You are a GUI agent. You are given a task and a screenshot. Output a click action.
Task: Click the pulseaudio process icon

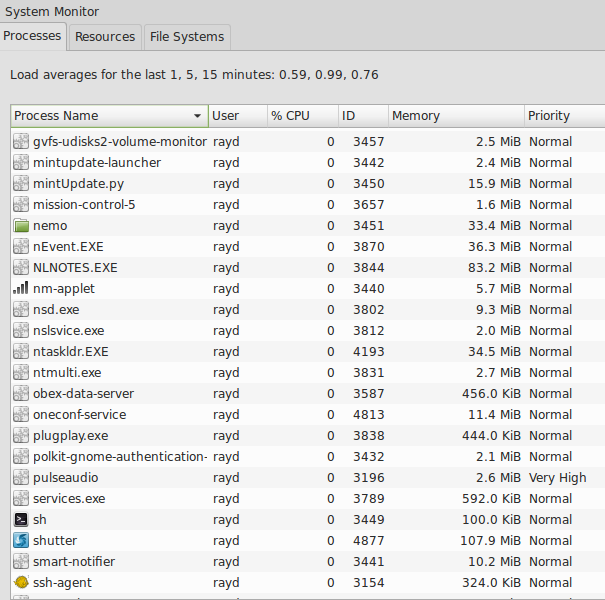(21, 477)
